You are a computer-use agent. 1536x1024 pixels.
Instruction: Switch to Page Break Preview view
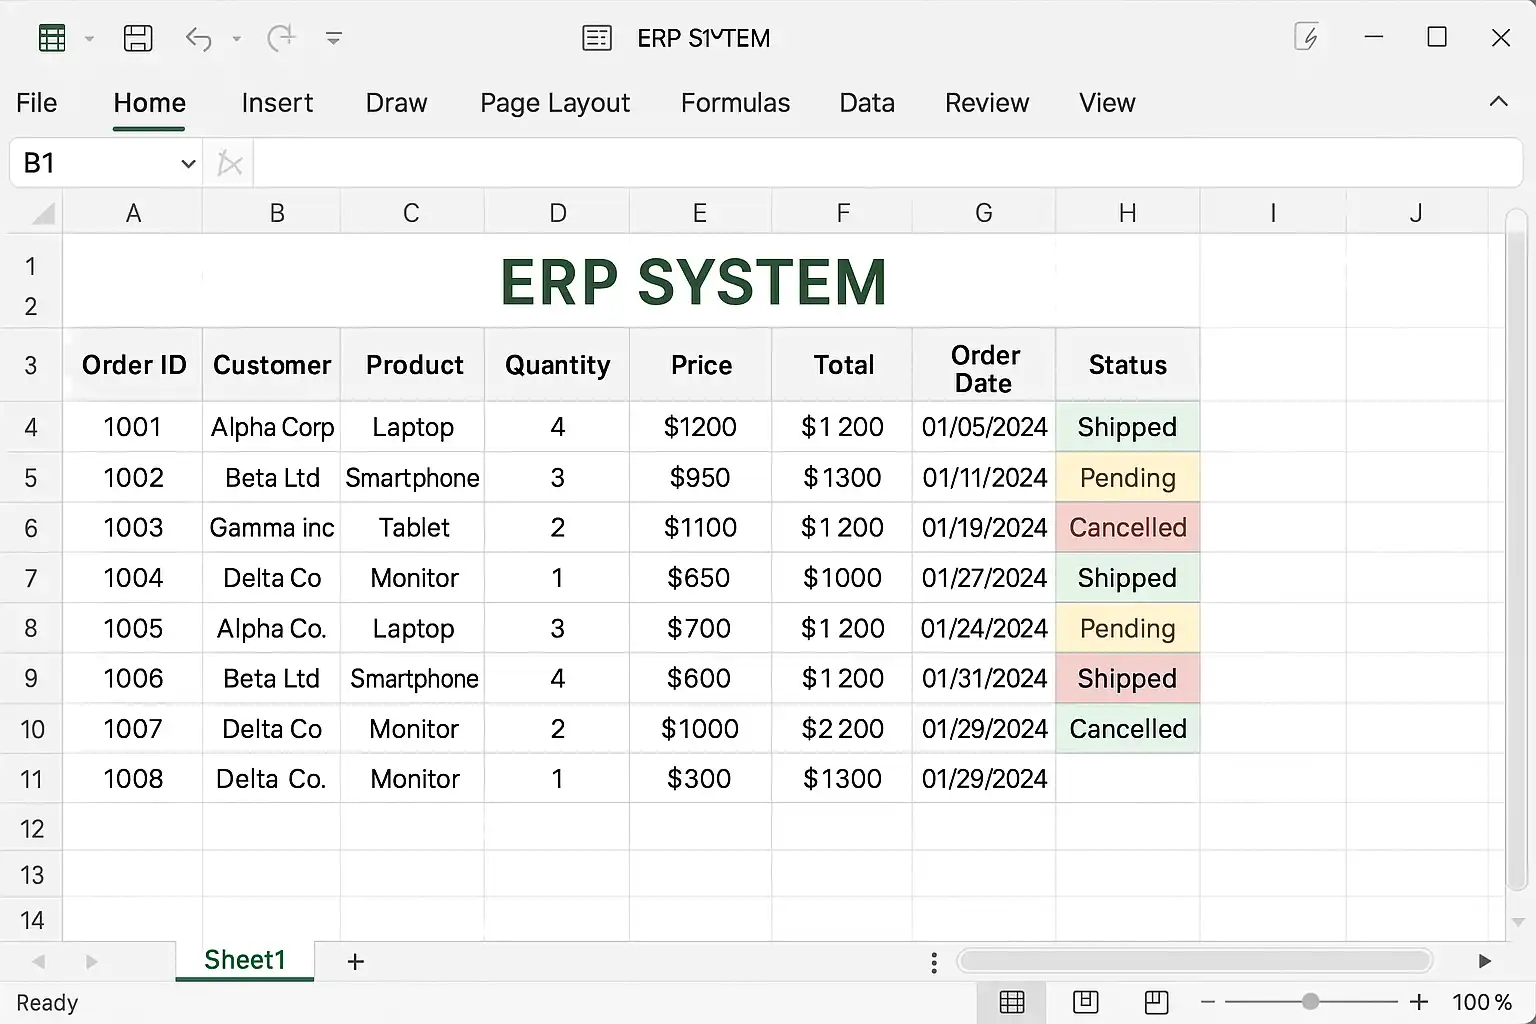click(1156, 1001)
